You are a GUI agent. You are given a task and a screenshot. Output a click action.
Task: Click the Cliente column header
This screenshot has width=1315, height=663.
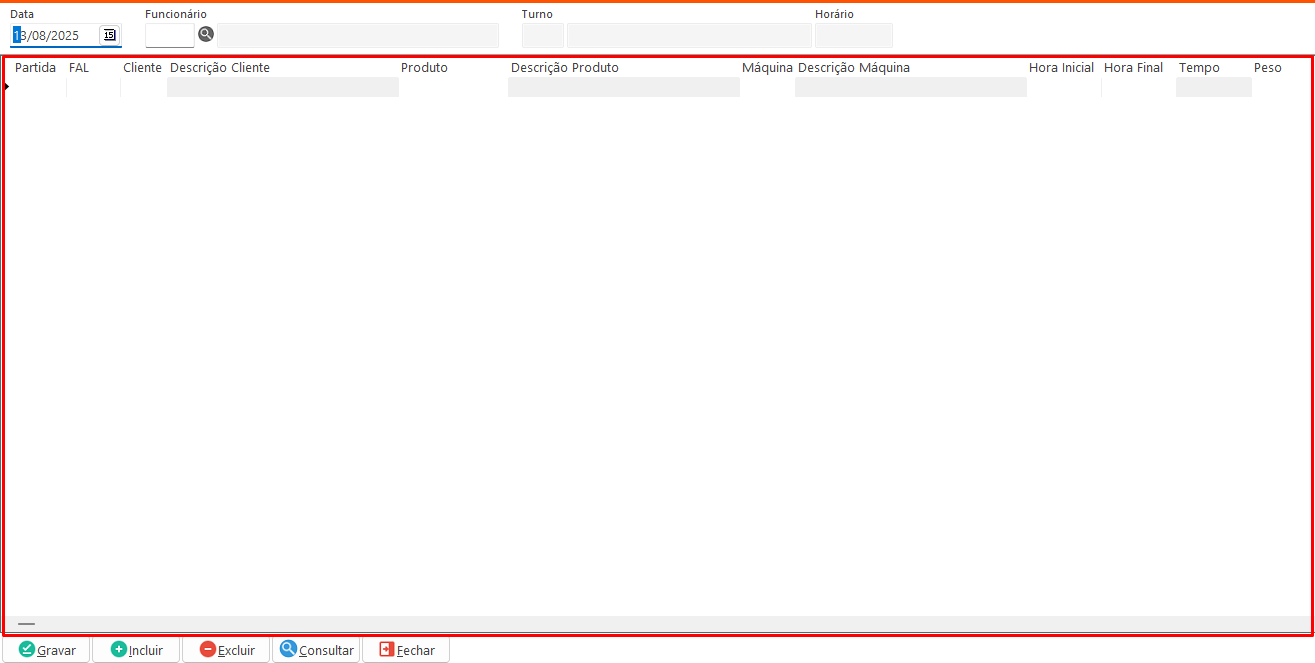(x=142, y=68)
